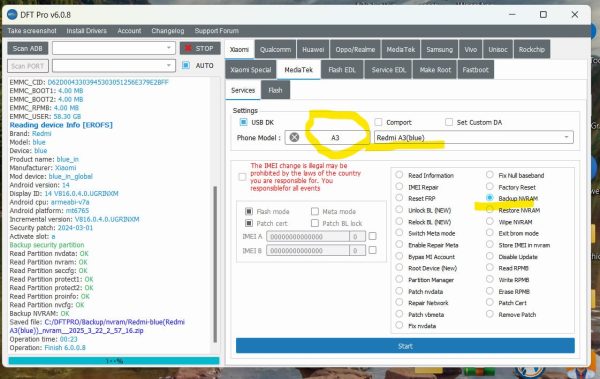Viewport: 600px width, 379px height.
Task: Select Fix Null baseband option
Action: point(516,175)
